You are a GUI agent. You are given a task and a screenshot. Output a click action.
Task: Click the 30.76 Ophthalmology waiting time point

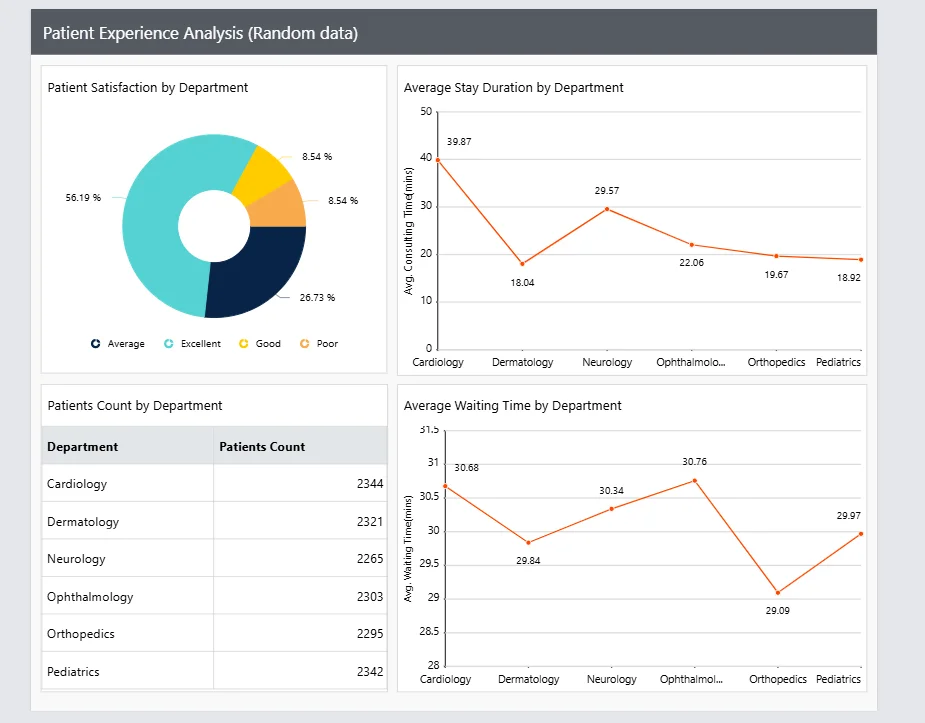[694, 481]
